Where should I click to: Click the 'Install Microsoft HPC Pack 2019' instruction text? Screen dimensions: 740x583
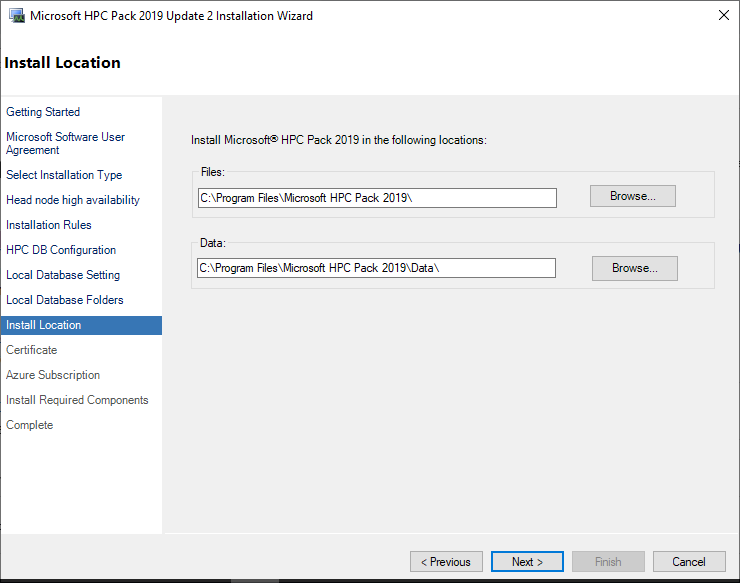(338, 140)
